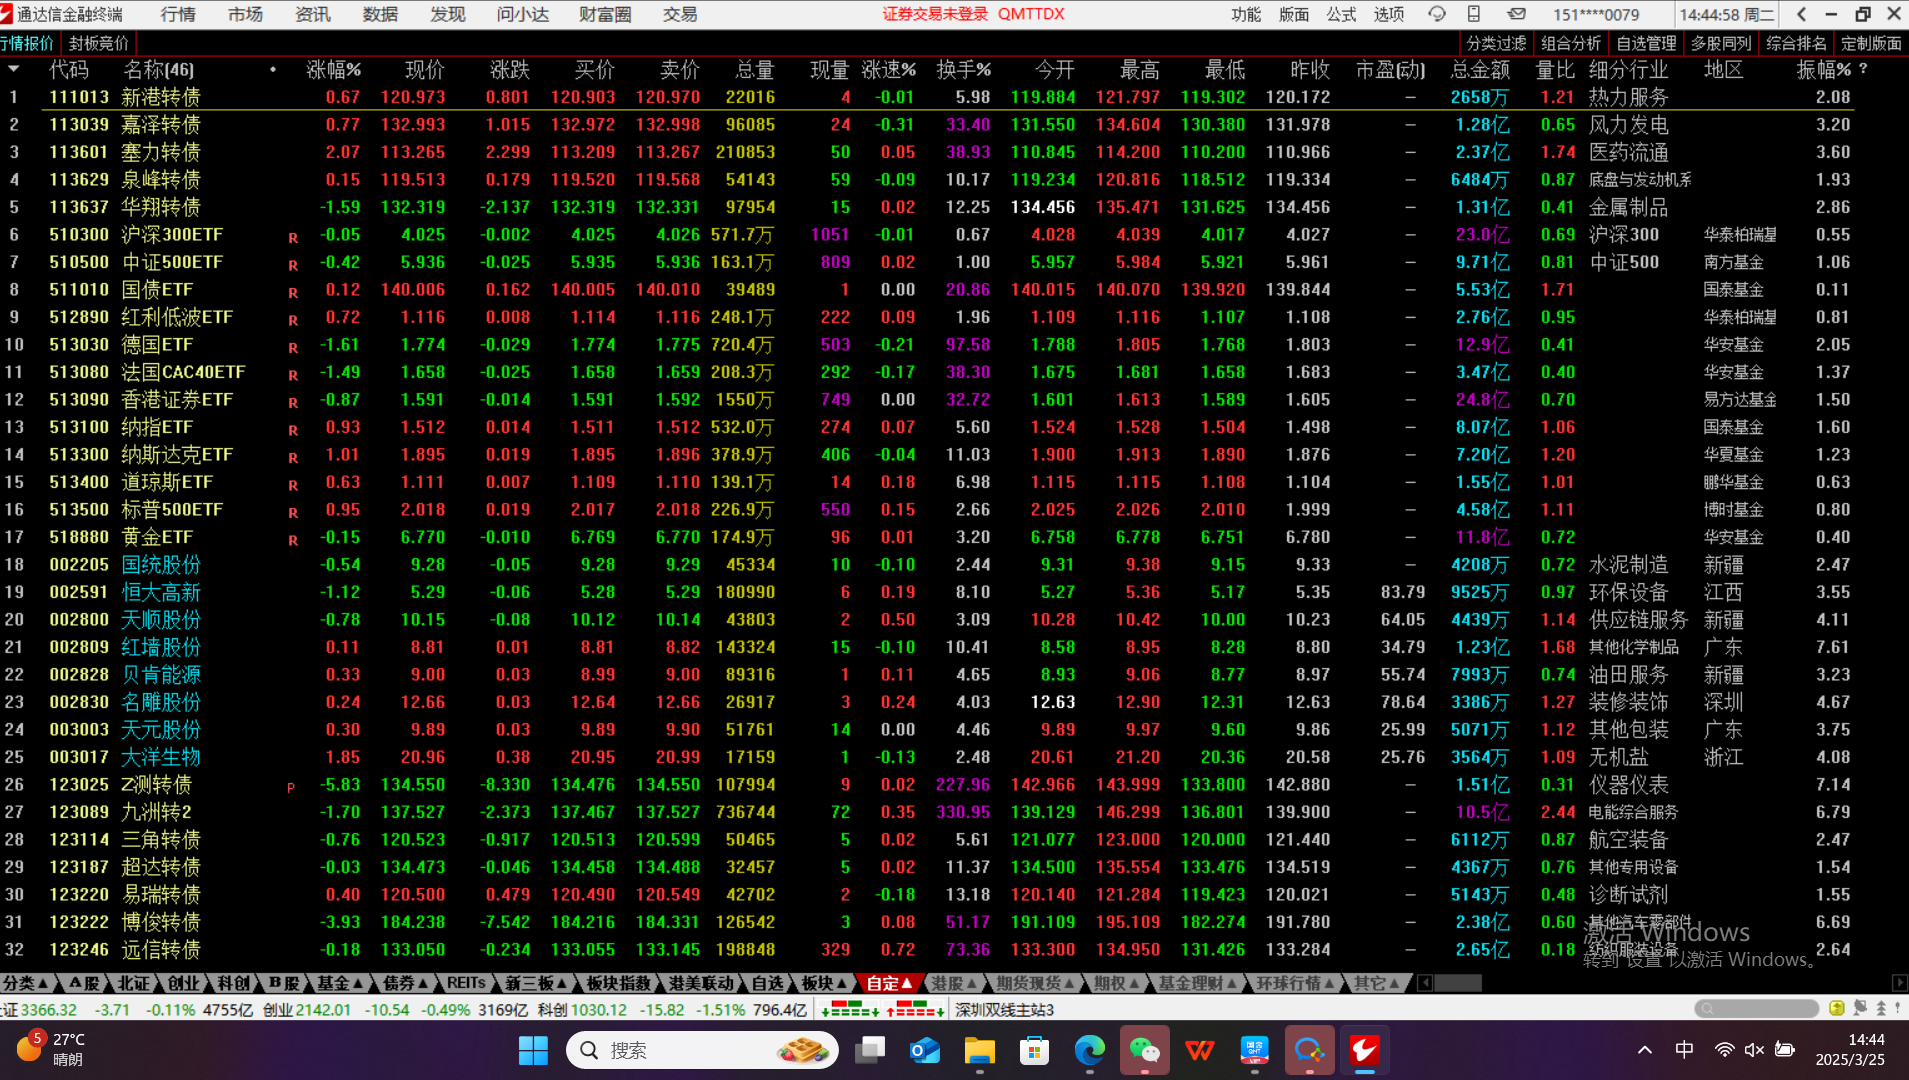Expand the list menu triangle above row numbers
Image resolution: width=1909 pixels, height=1080 pixels.
14,69
